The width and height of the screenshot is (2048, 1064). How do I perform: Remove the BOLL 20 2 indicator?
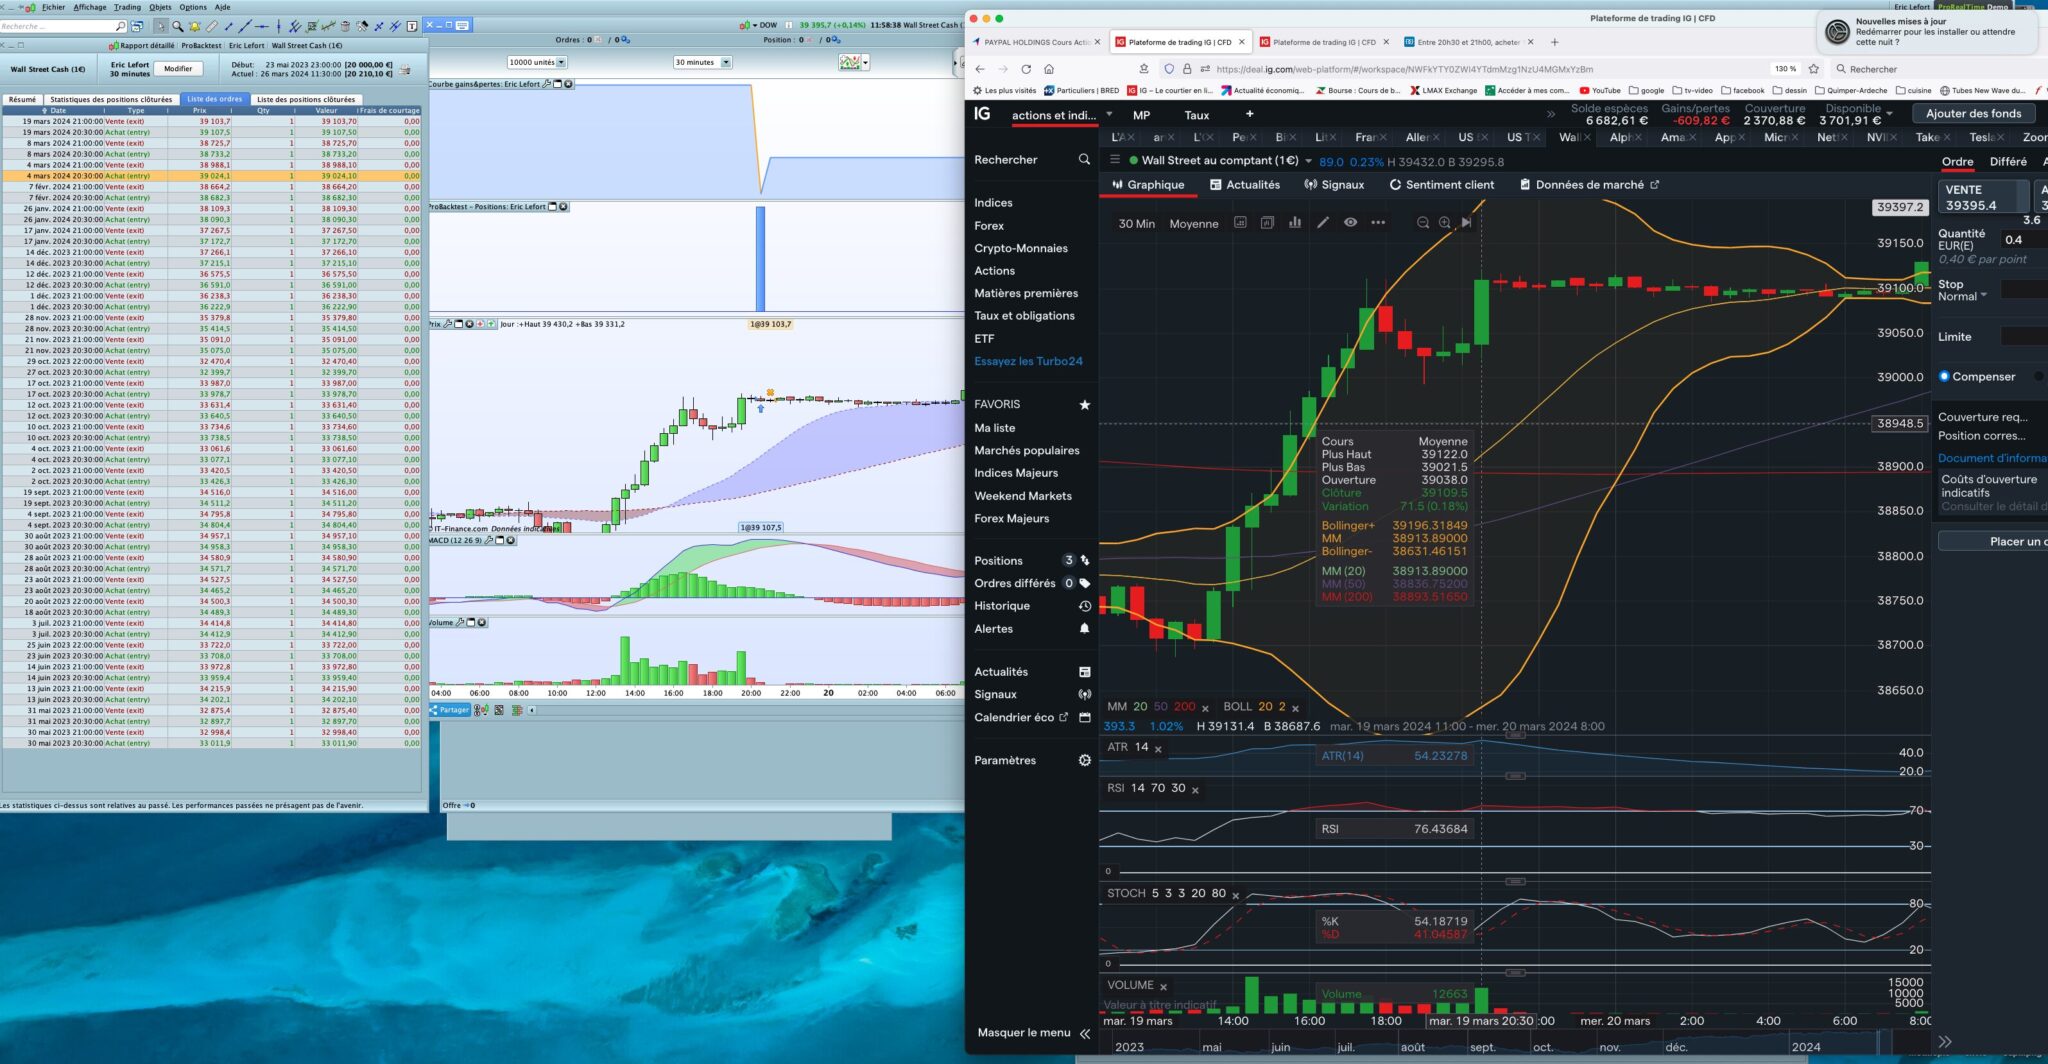coord(1295,708)
